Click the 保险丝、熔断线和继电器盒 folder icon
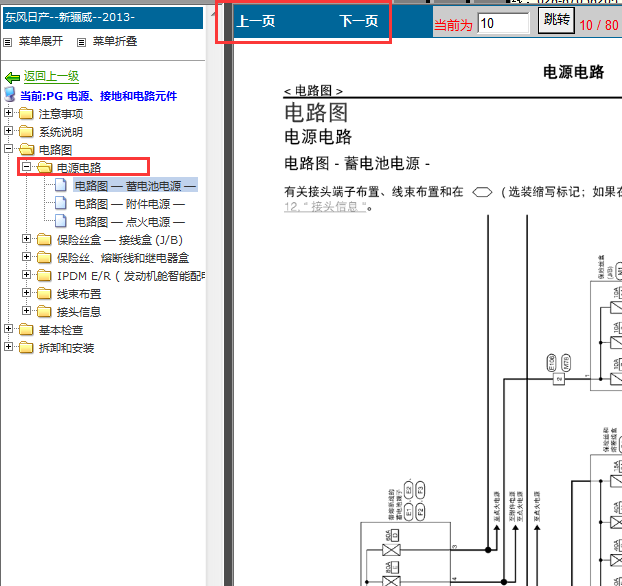 coord(44,257)
